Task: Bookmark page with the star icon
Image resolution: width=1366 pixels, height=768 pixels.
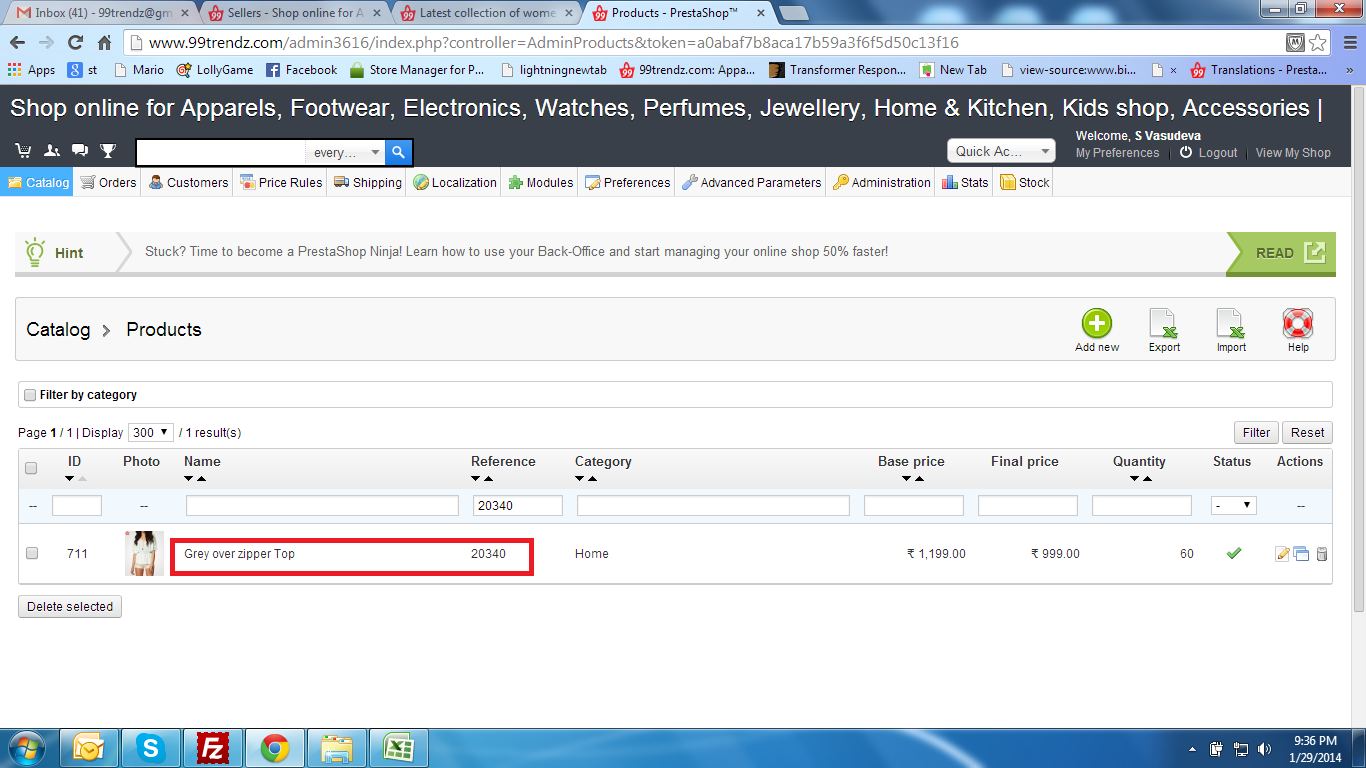Action: (1318, 43)
